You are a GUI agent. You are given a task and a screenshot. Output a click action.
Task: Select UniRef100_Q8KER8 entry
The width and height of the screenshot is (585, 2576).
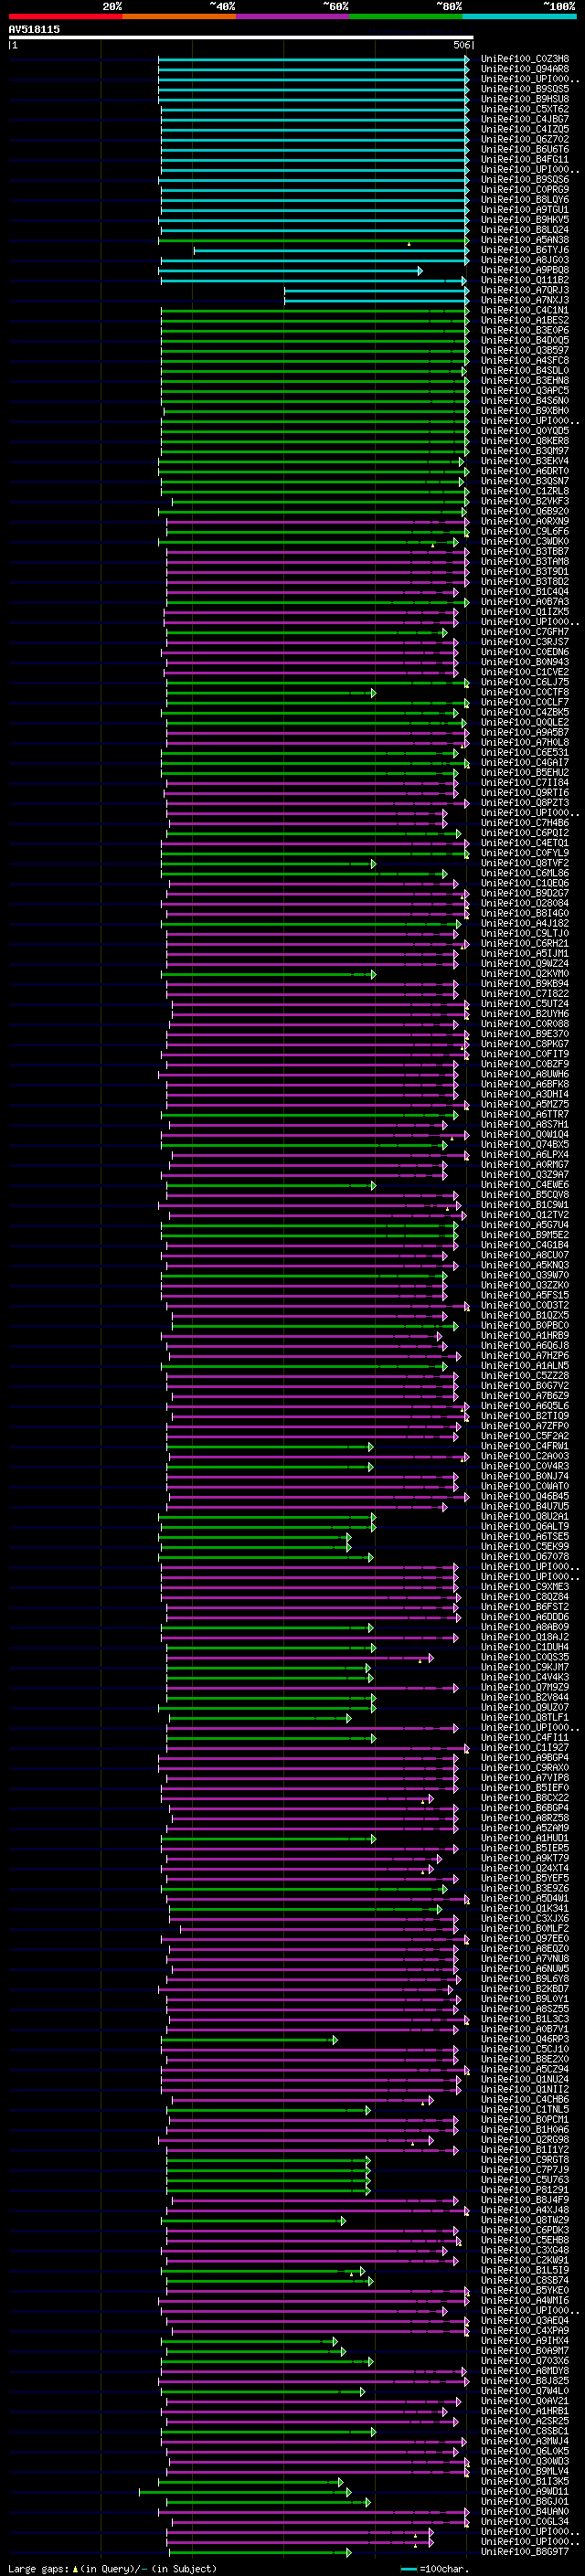pyautogui.click(x=525, y=441)
